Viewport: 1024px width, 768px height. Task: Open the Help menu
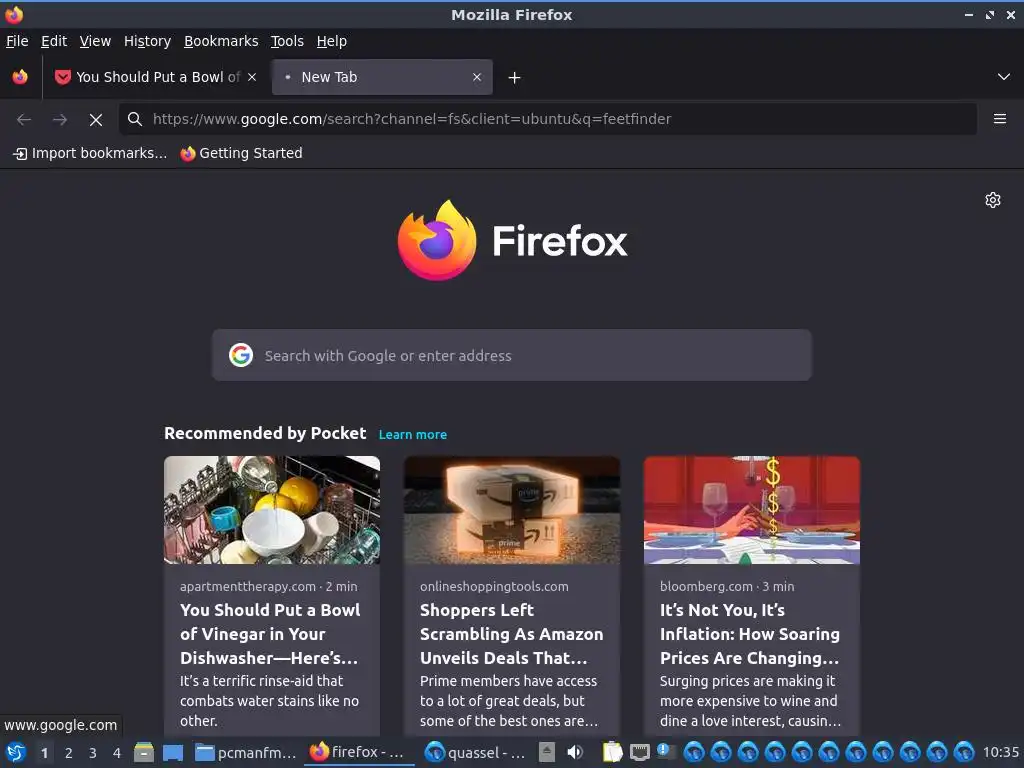[x=332, y=41]
